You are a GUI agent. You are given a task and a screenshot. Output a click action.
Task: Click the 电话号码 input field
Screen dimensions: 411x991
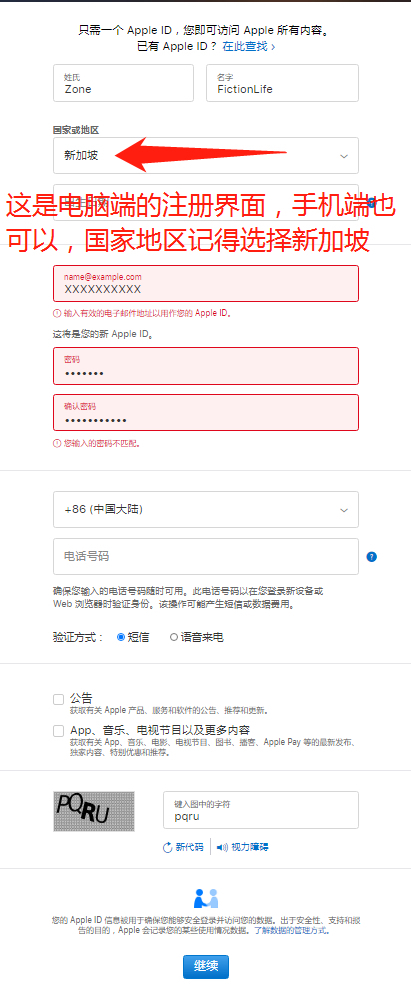(x=206, y=557)
